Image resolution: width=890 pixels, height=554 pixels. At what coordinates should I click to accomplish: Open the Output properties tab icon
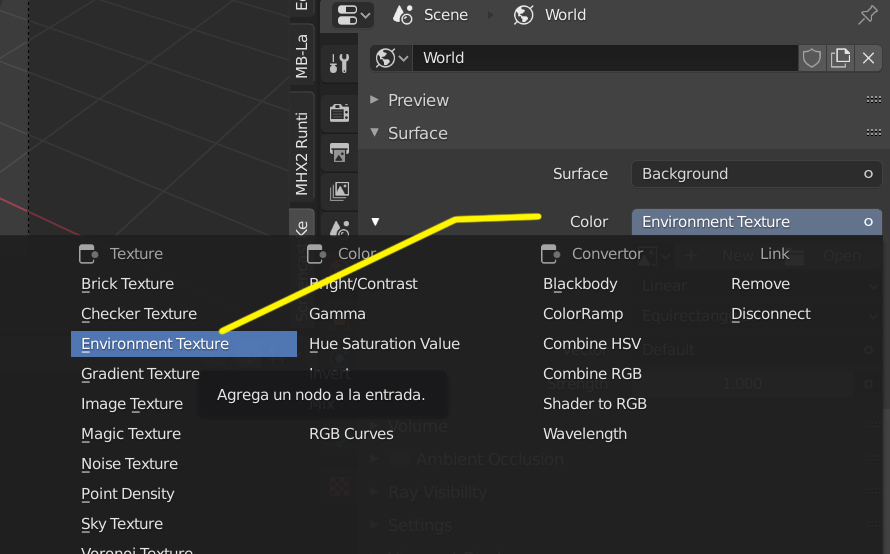tap(340, 152)
